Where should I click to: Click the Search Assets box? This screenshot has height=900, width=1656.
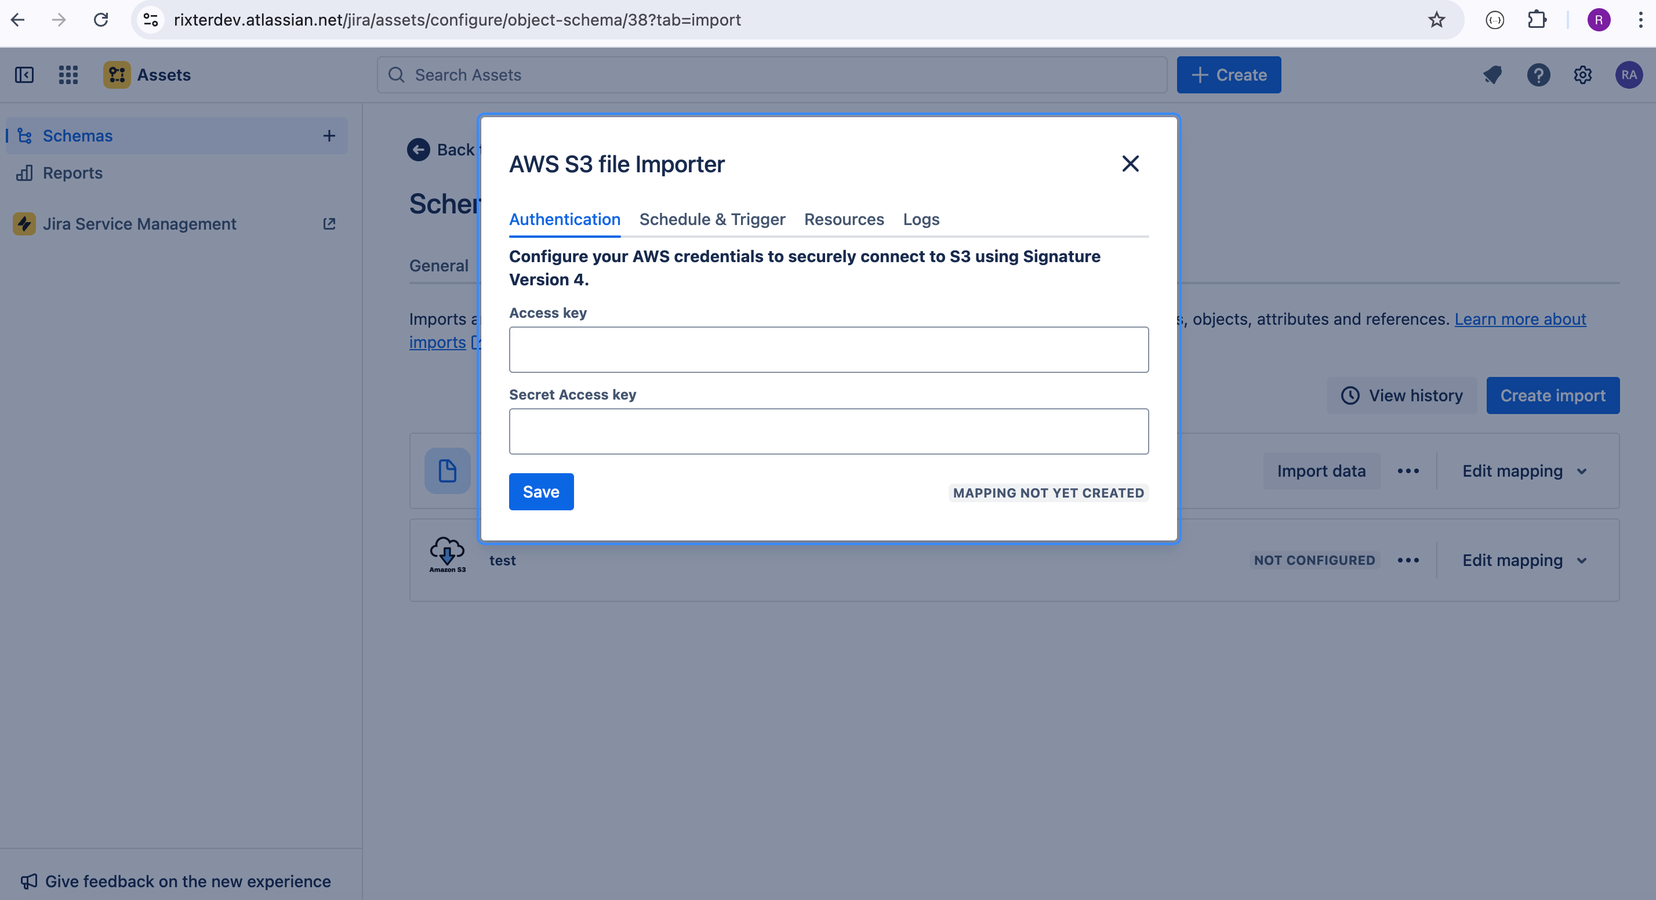(772, 75)
